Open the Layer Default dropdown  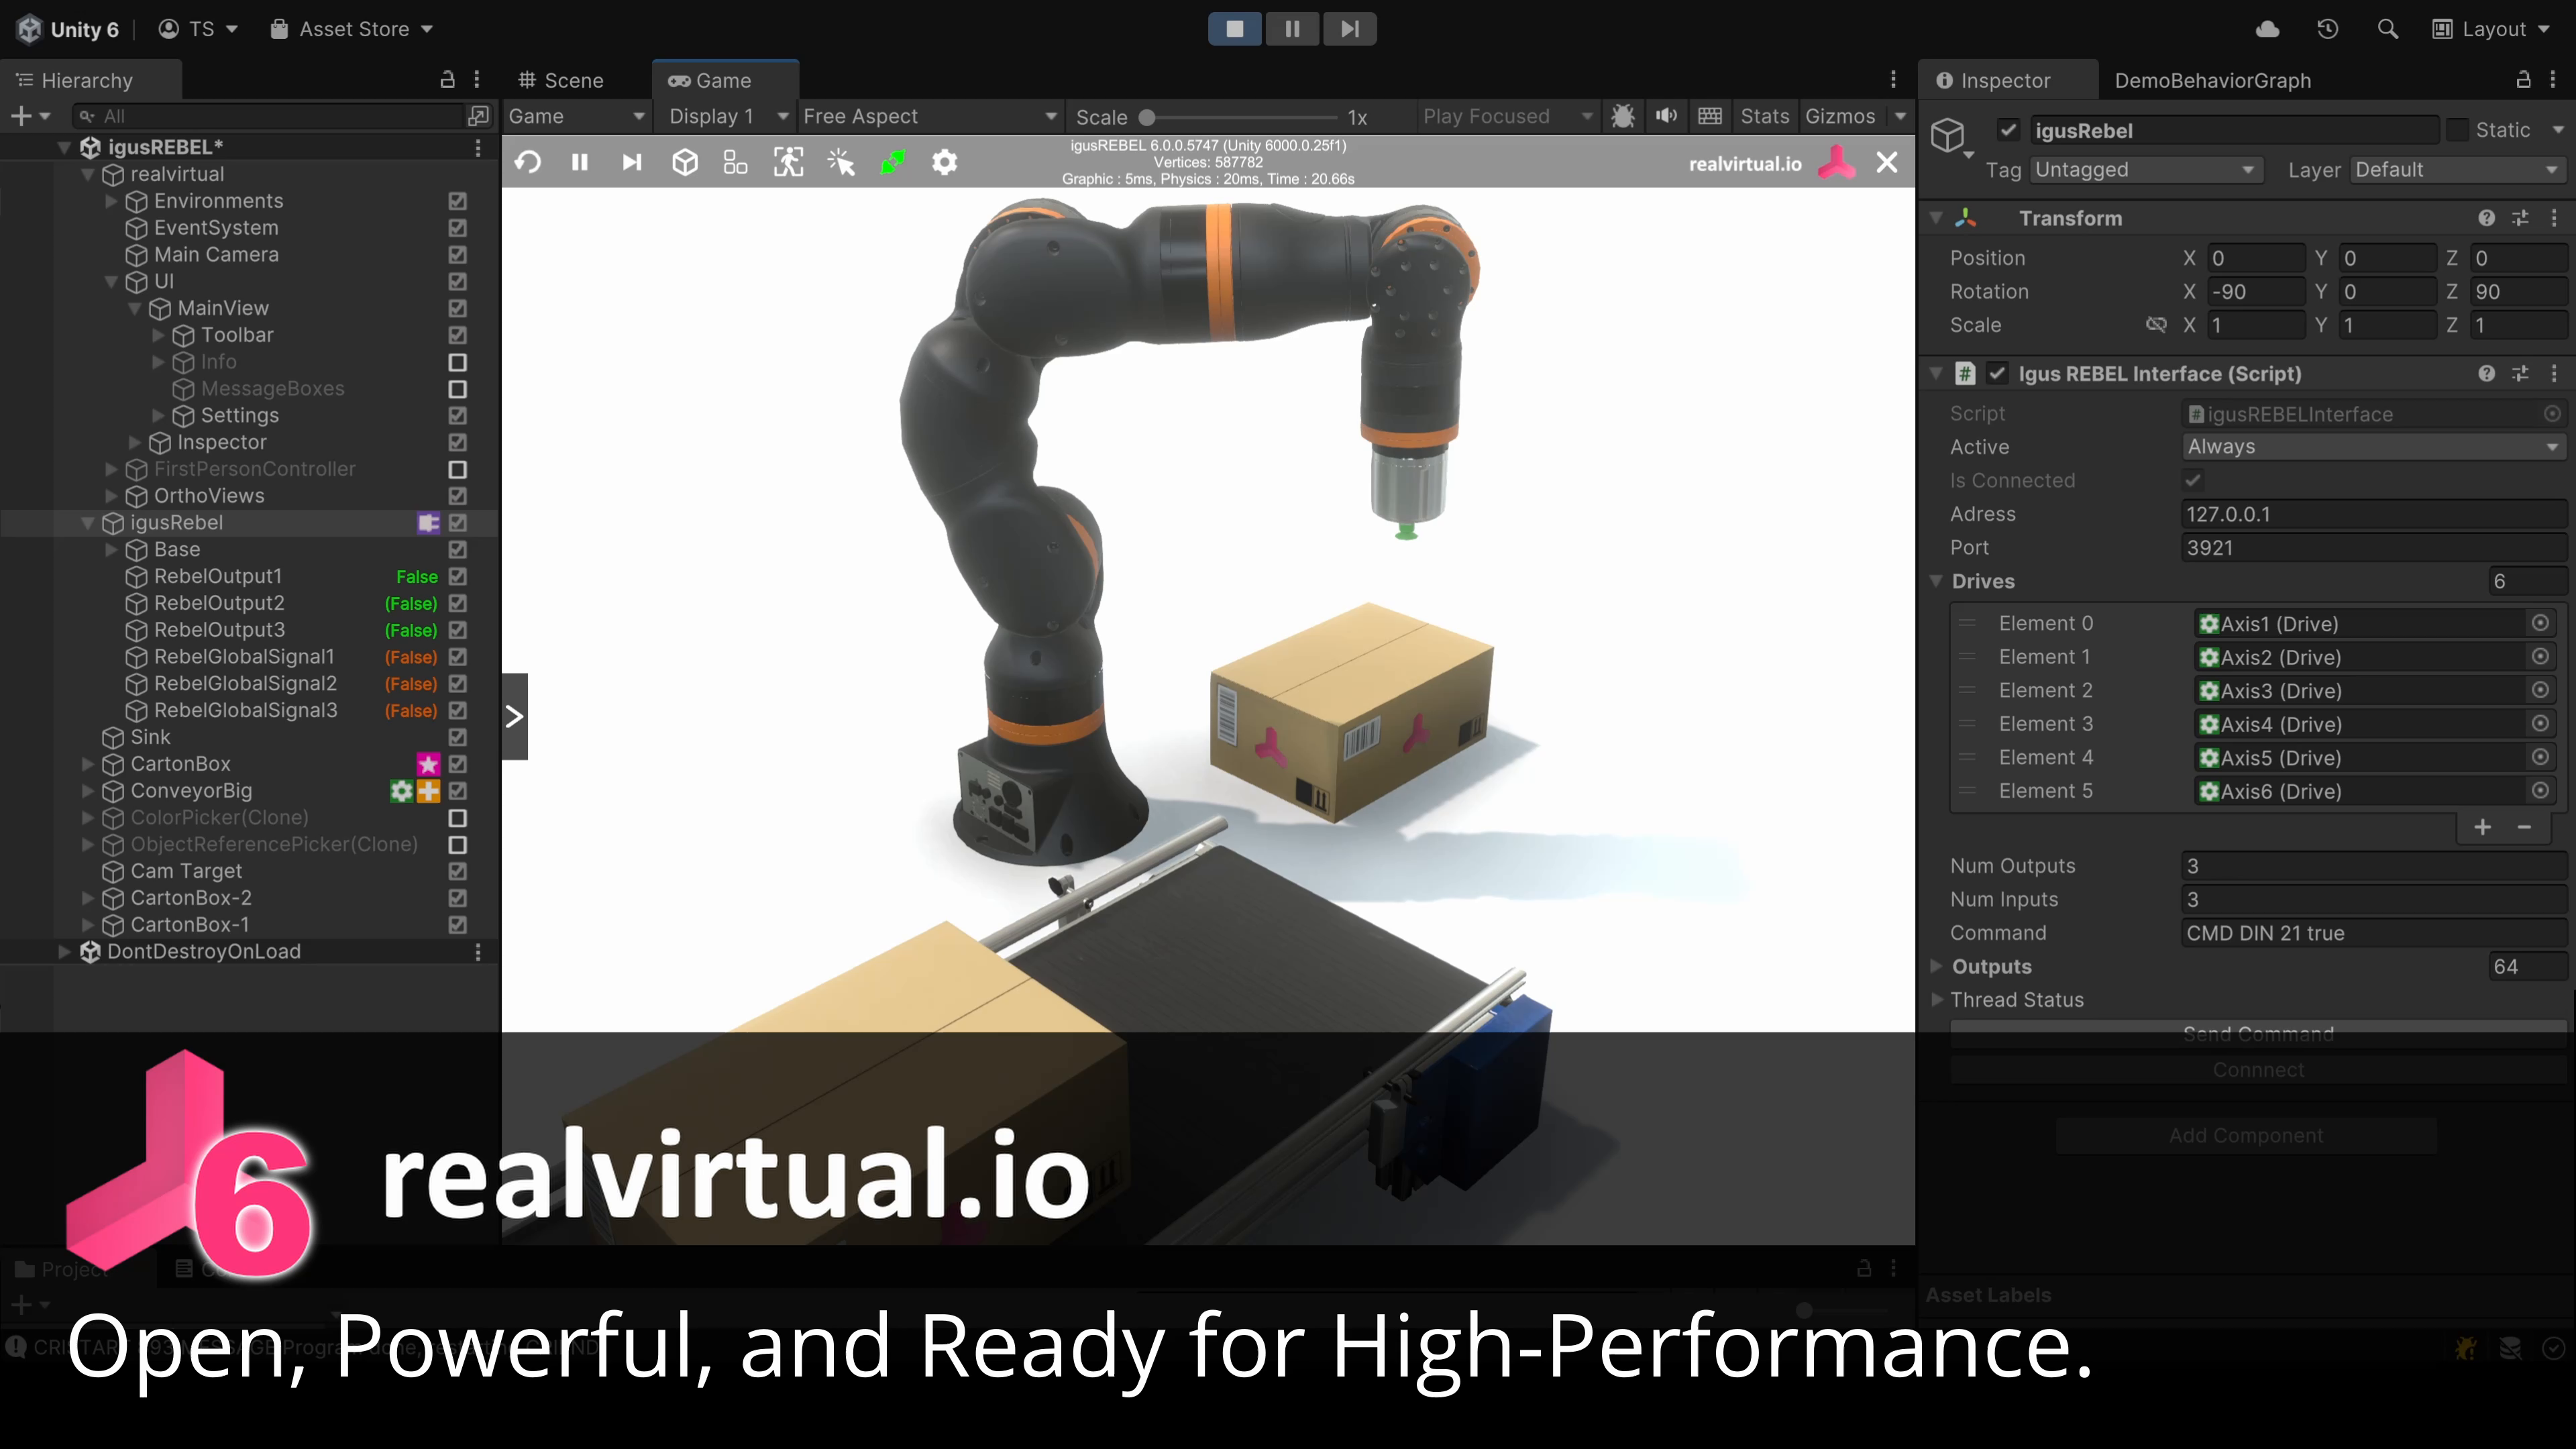(x=2457, y=170)
